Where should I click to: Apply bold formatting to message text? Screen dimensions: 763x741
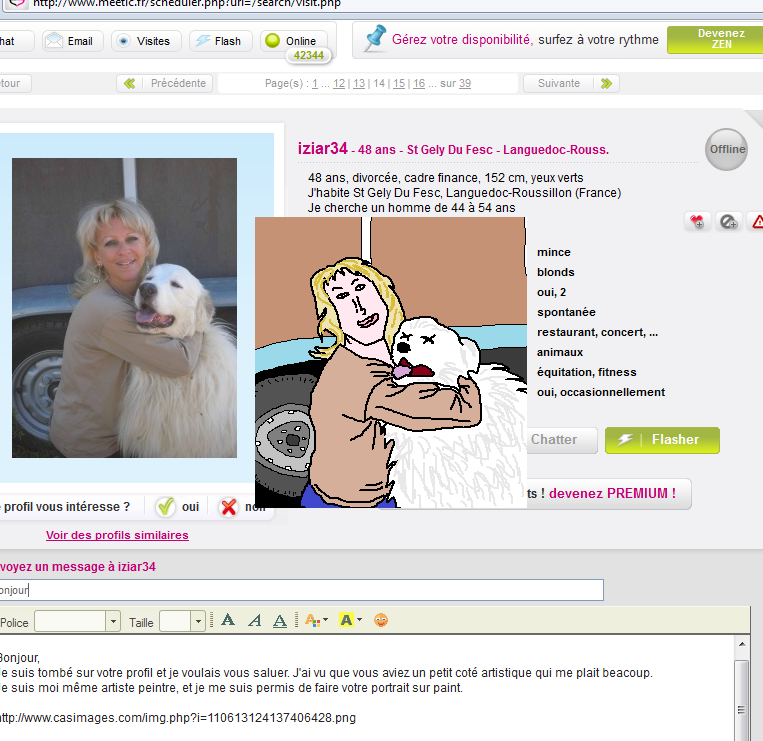(x=228, y=621)
